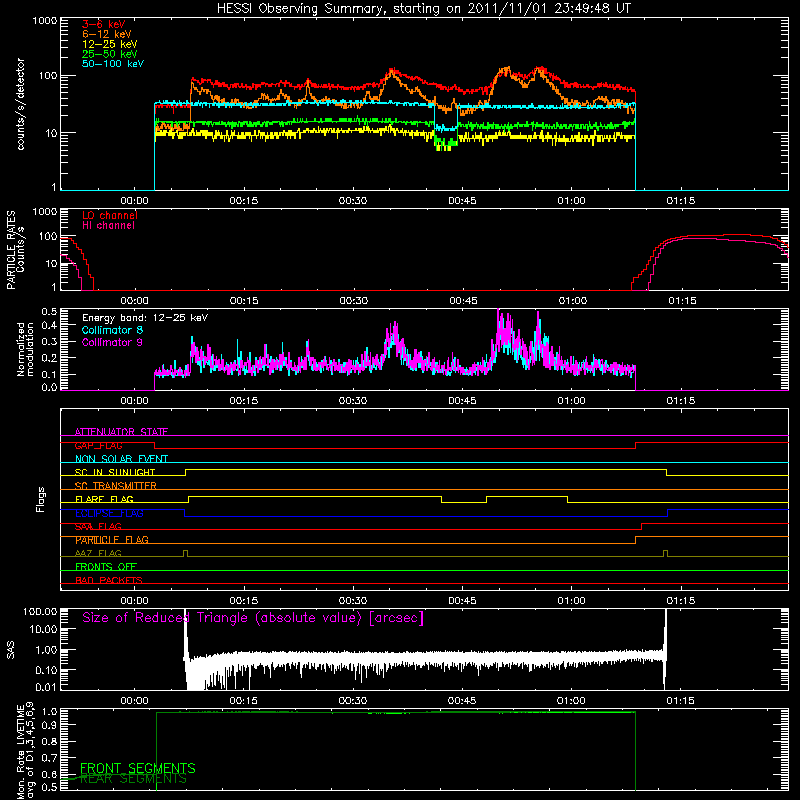Click the Collimator 8 legend label
Image resolution: width=800 pixels, height=800 pixels.
[x=112, y=330]
